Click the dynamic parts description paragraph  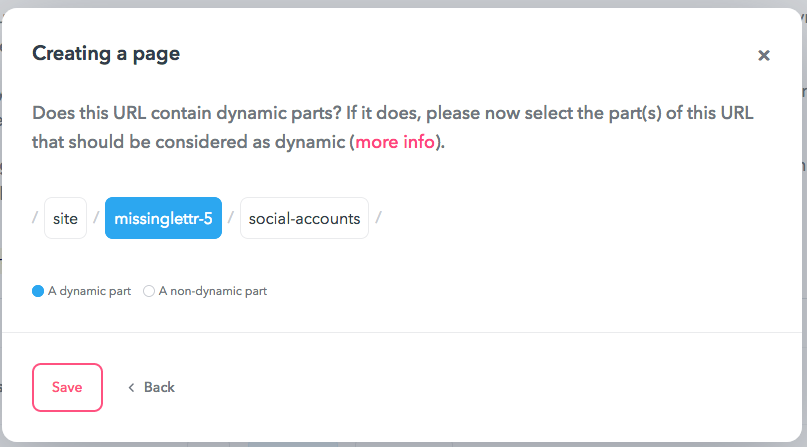tap(392, 127)
